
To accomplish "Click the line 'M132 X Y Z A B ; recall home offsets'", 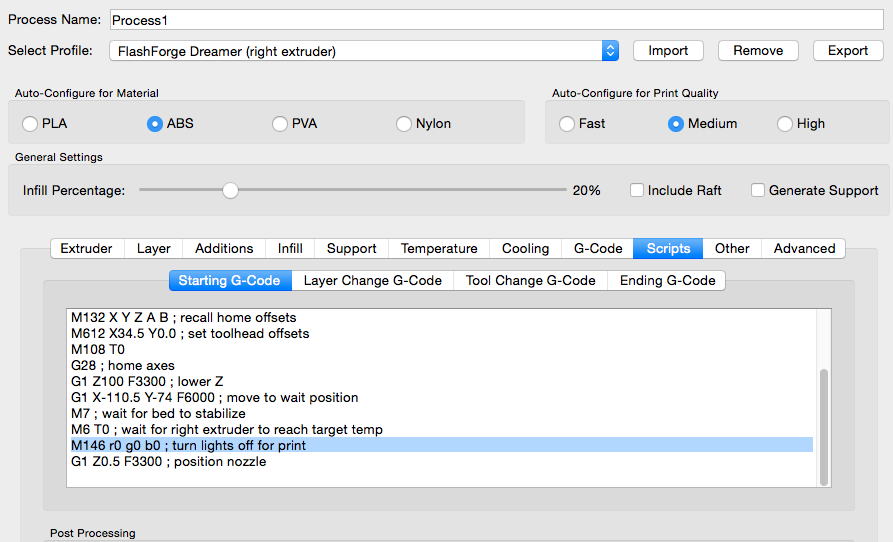I will click(x=183, y=317).
